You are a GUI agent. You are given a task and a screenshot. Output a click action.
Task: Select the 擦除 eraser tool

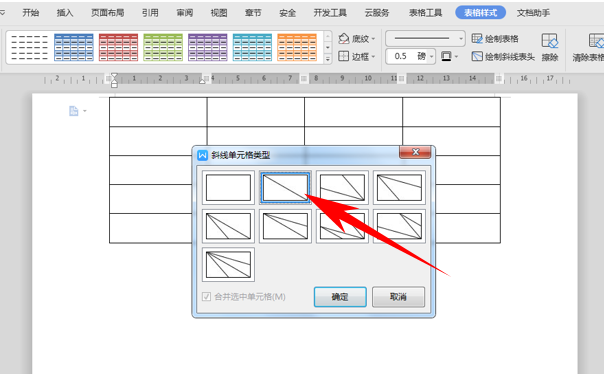pos(550,47)
